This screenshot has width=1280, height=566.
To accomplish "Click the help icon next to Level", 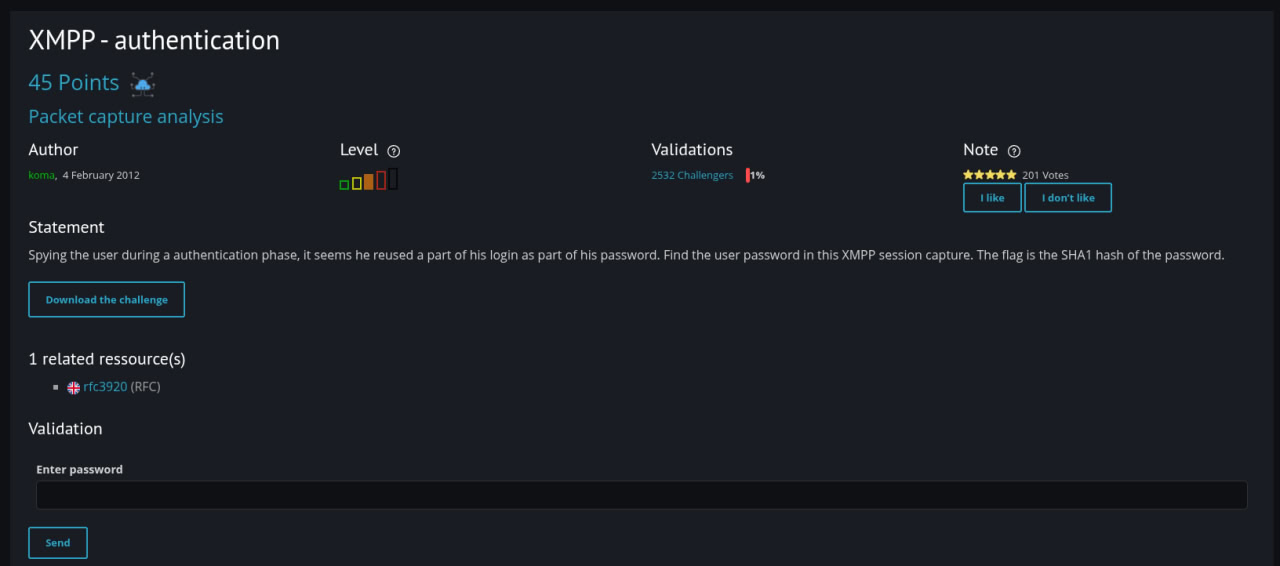I will point(394,151).
